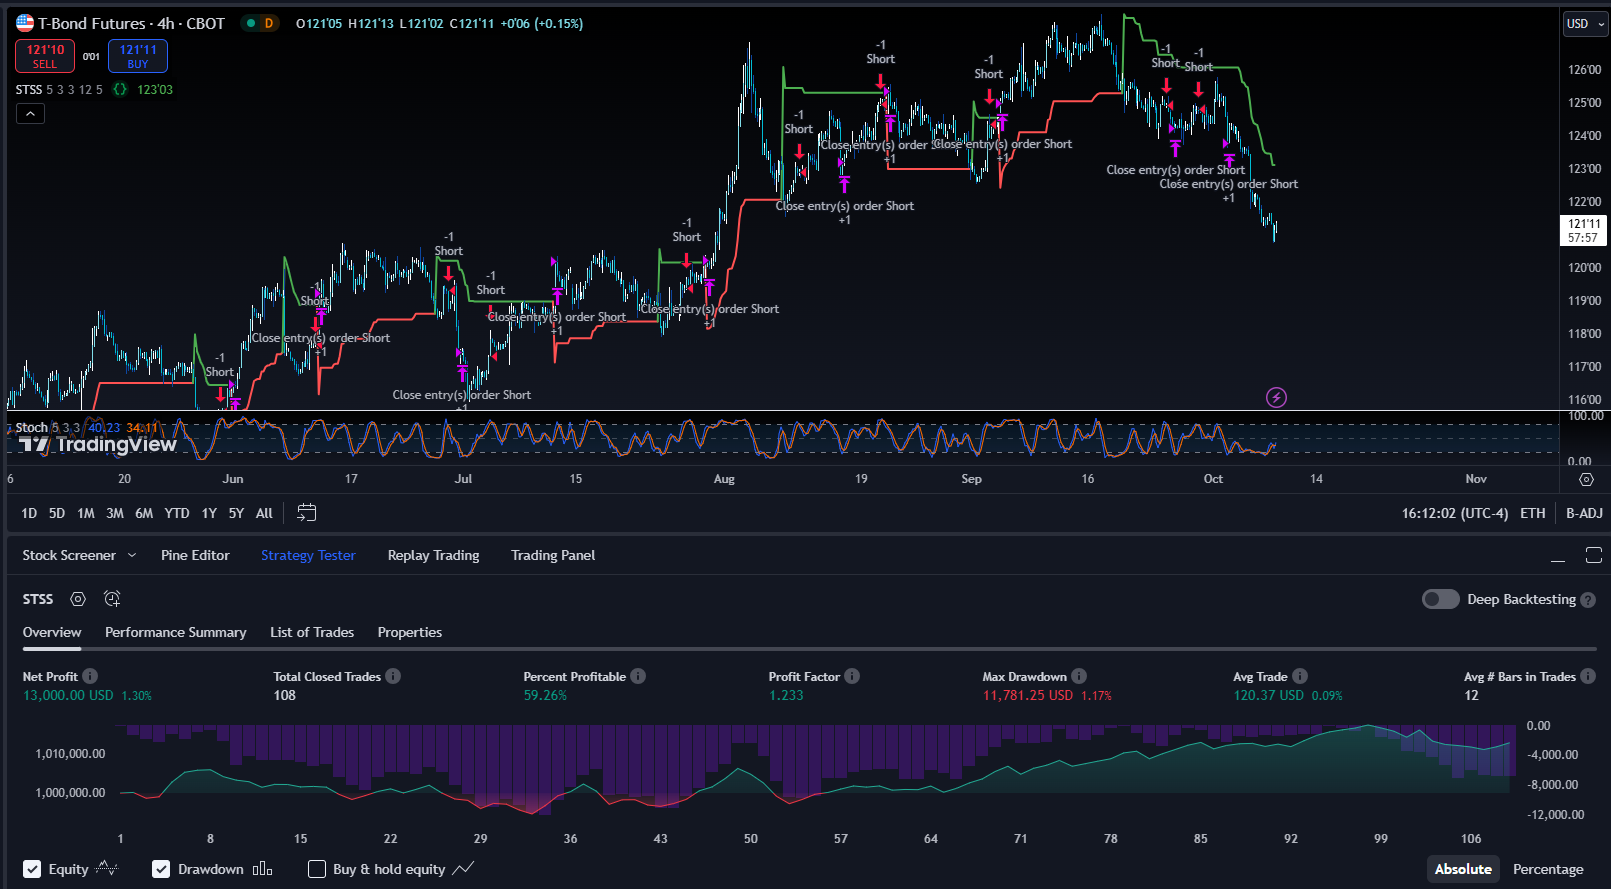Click the Max Drawdown info icon
Screen dimensions: 1611x889
1079,676
